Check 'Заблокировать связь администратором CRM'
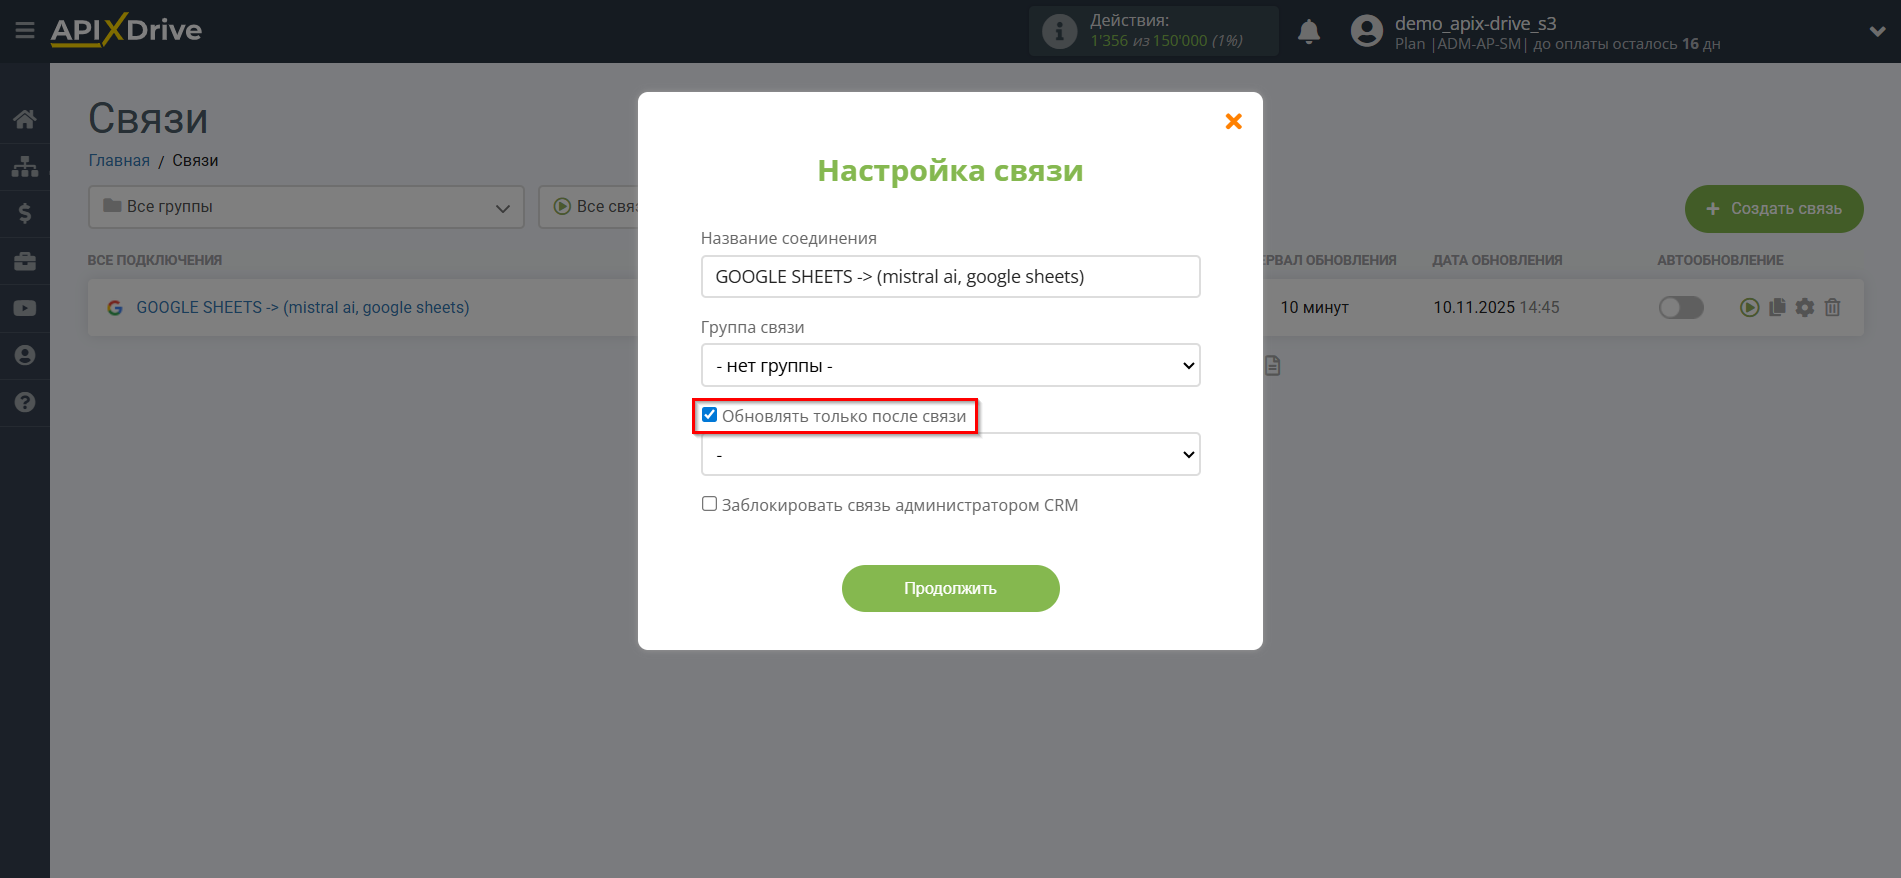The width and height of the screenshot is (1901, 878). 709,504
